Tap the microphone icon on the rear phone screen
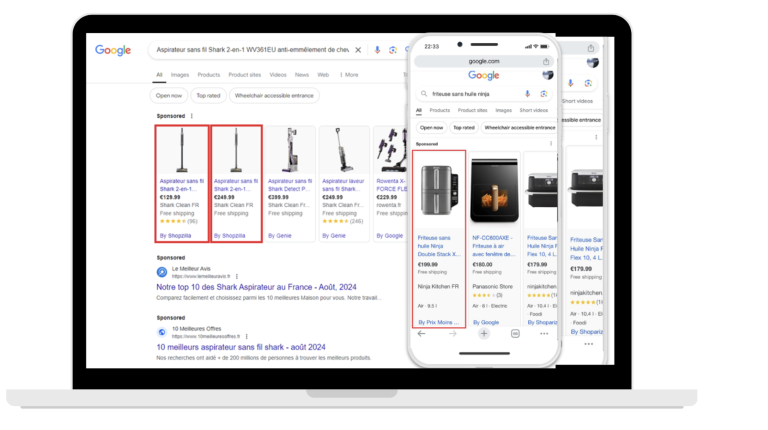The width and height of the screenshot is (768, 430). [571, 83]
